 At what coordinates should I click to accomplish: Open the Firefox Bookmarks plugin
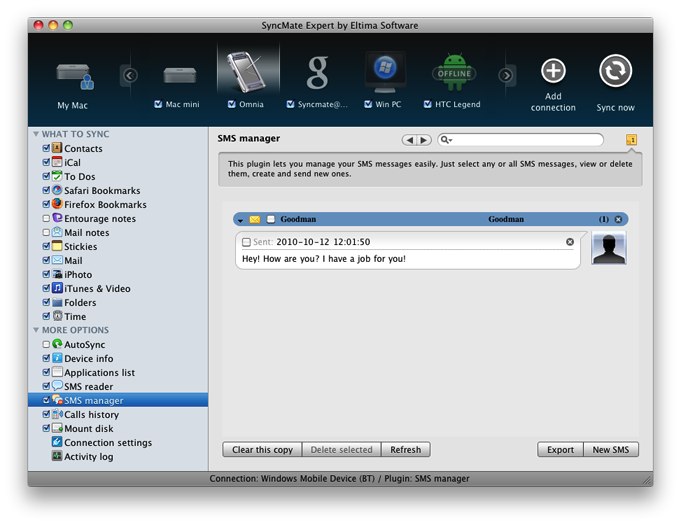[105, 205]
